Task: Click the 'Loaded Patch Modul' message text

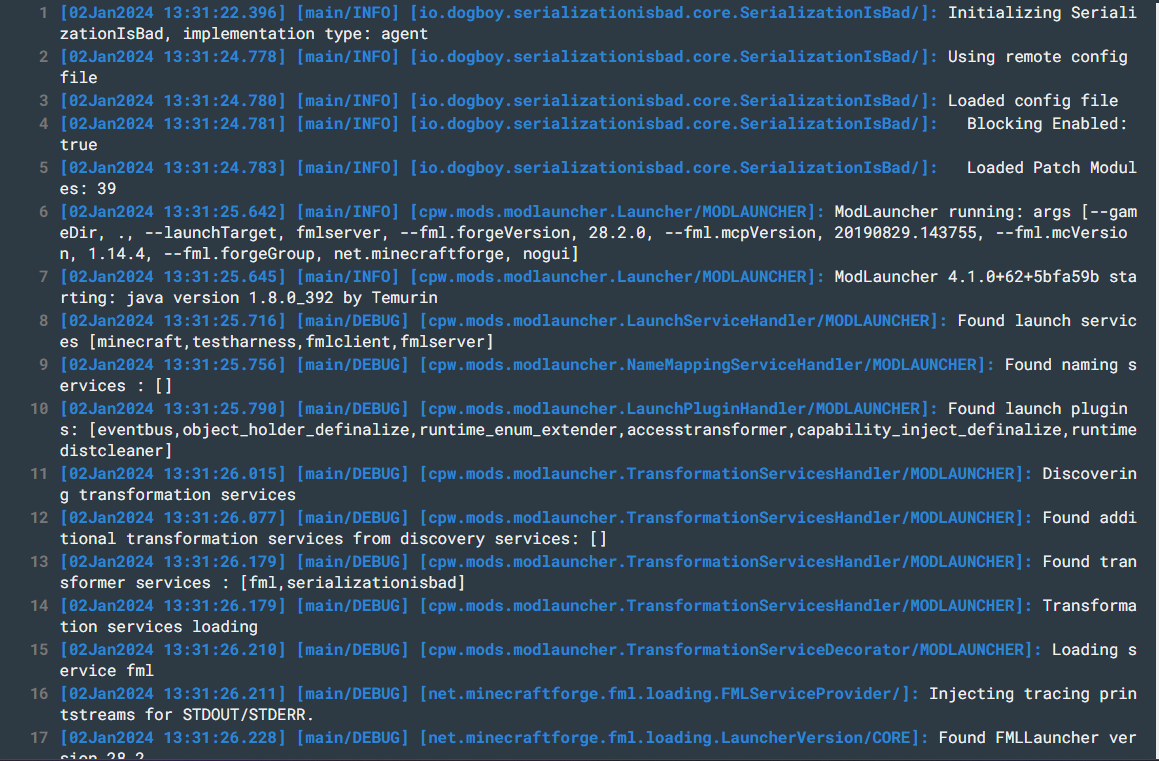Action: [1052, 168]
